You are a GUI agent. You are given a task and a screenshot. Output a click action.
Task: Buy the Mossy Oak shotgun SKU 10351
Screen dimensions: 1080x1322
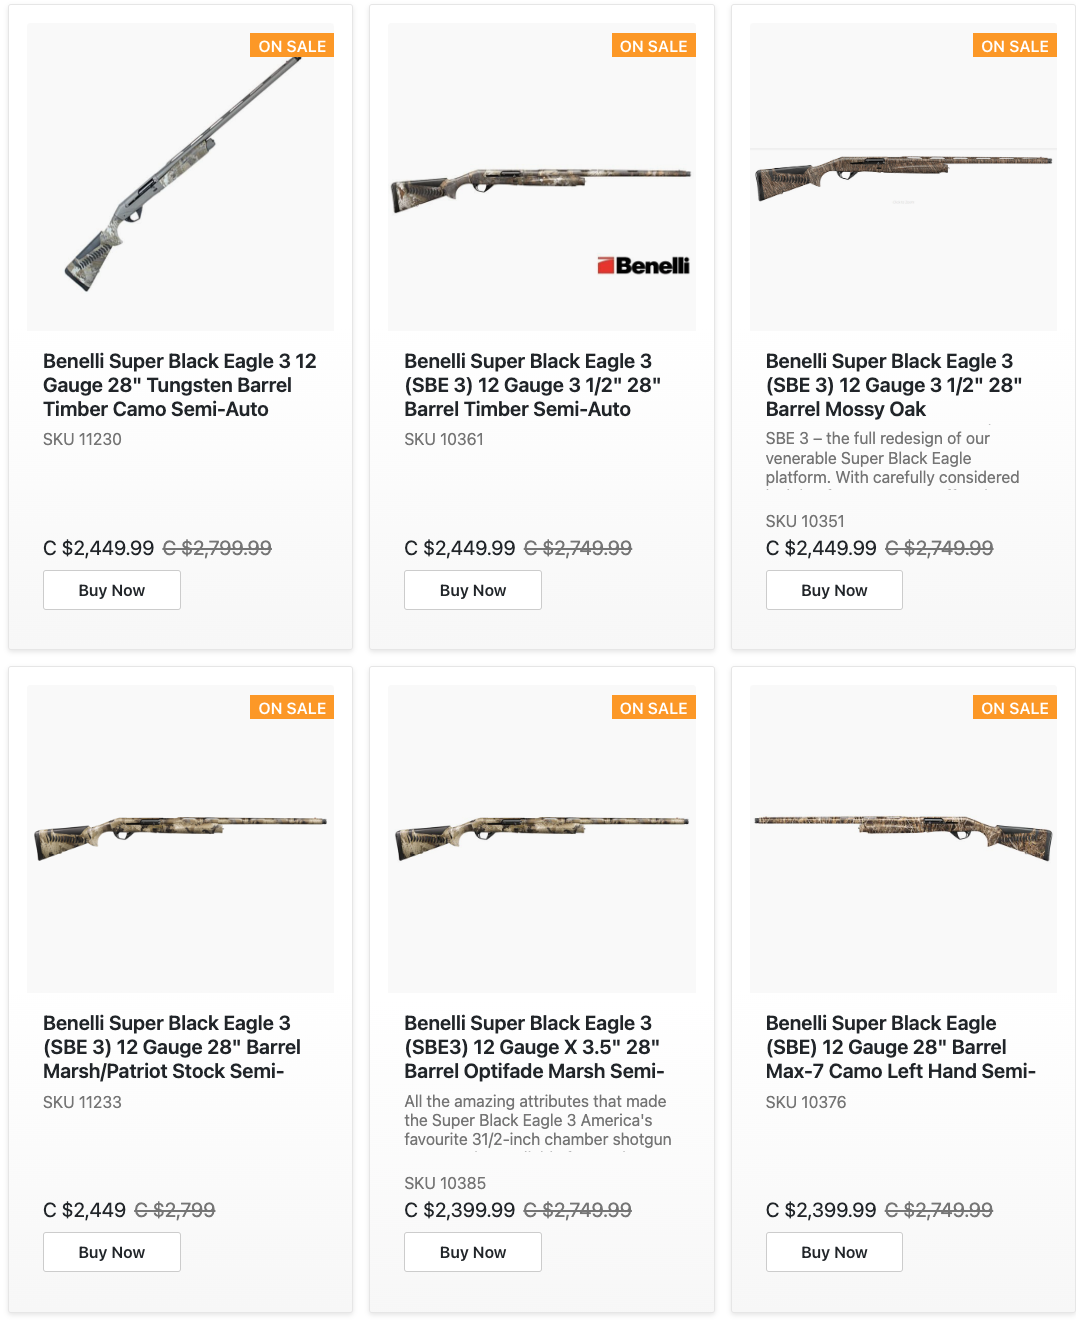834,590
